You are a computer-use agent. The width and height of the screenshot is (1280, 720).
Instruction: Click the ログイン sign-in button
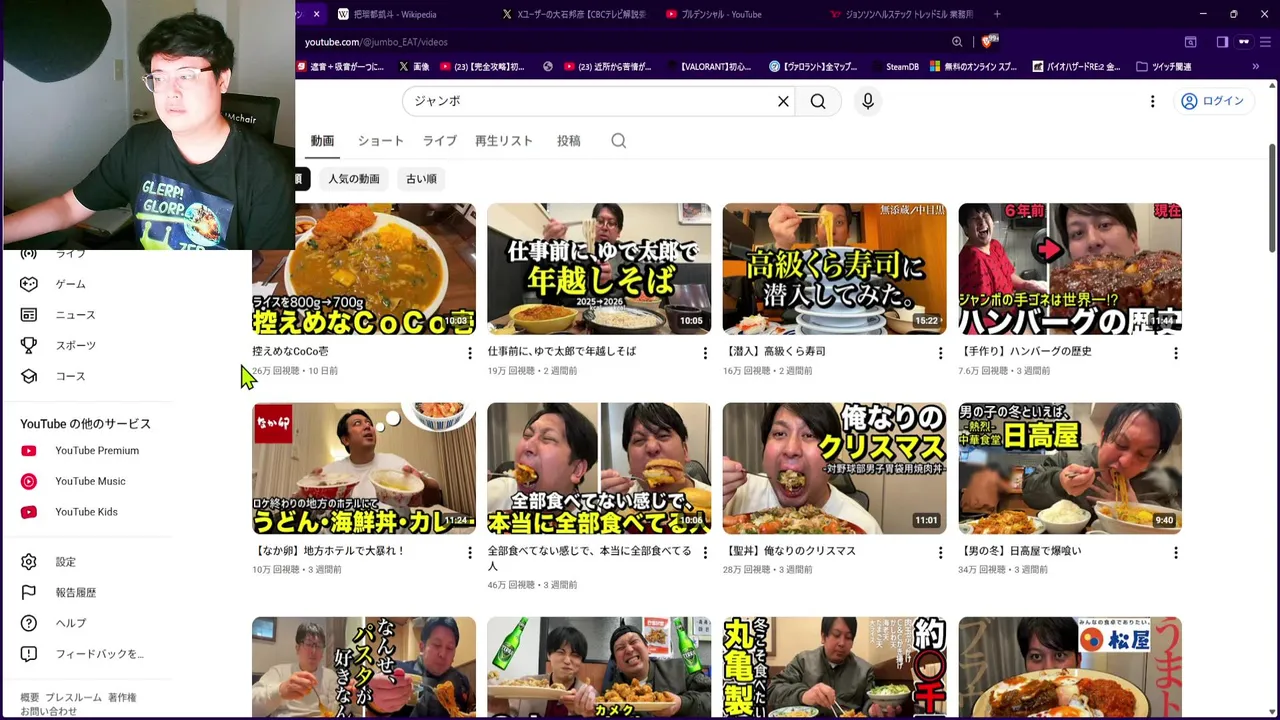pyautogui.click(x=1212, y=101)
